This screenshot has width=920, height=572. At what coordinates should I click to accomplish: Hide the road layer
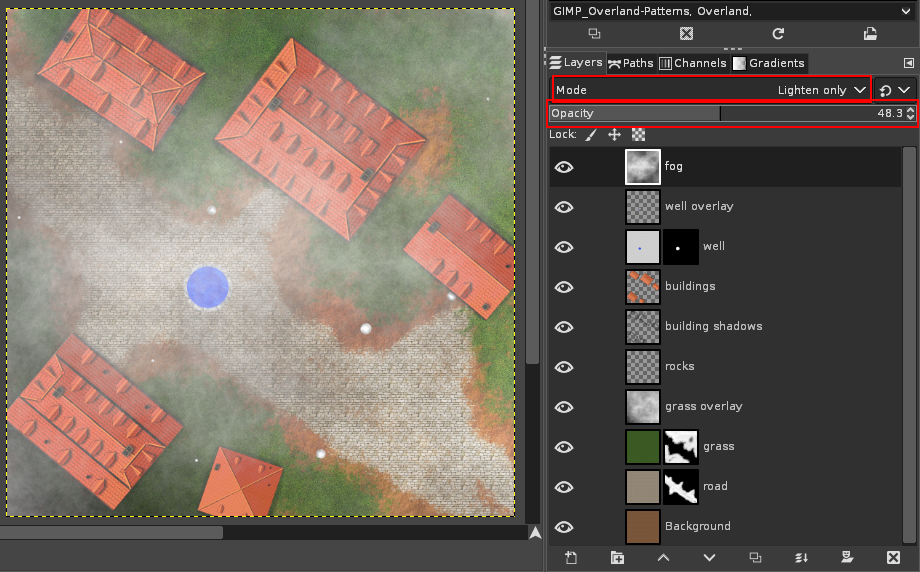[x=564, y=487]
